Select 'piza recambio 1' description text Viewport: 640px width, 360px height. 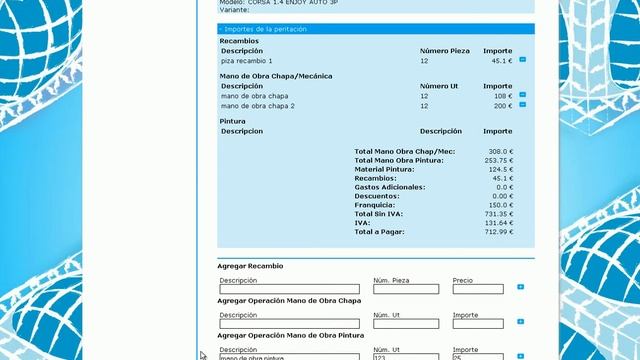point(247,61)
